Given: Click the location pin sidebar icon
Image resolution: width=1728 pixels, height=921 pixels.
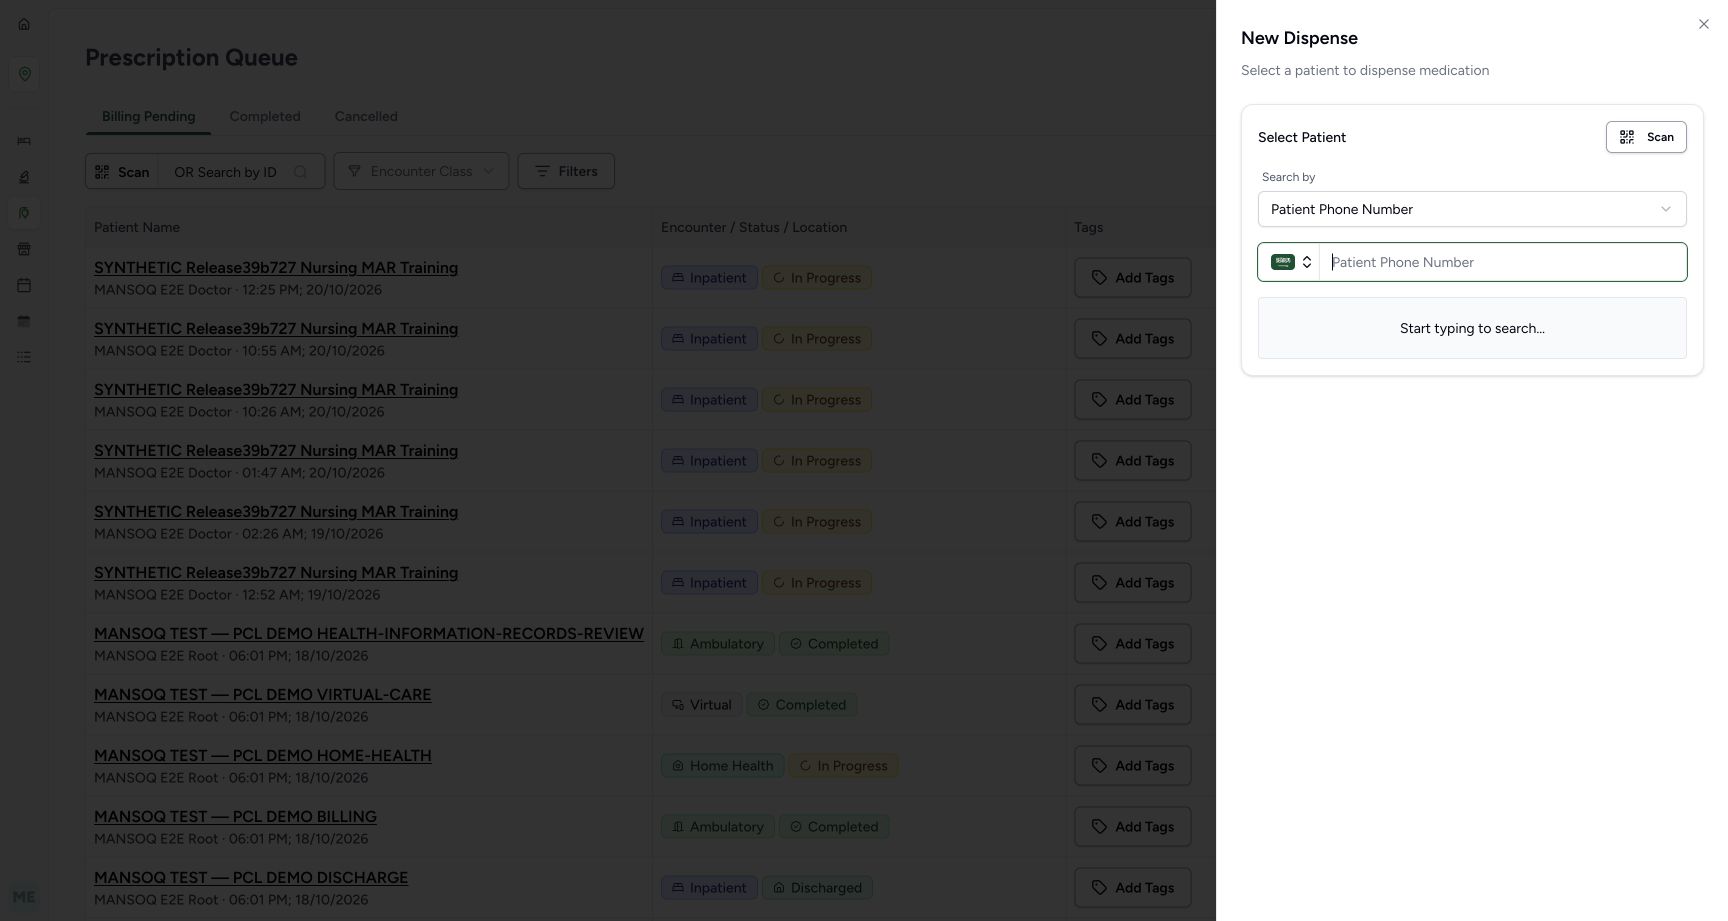Looking at the screenshot, I should tap(24, 74).
